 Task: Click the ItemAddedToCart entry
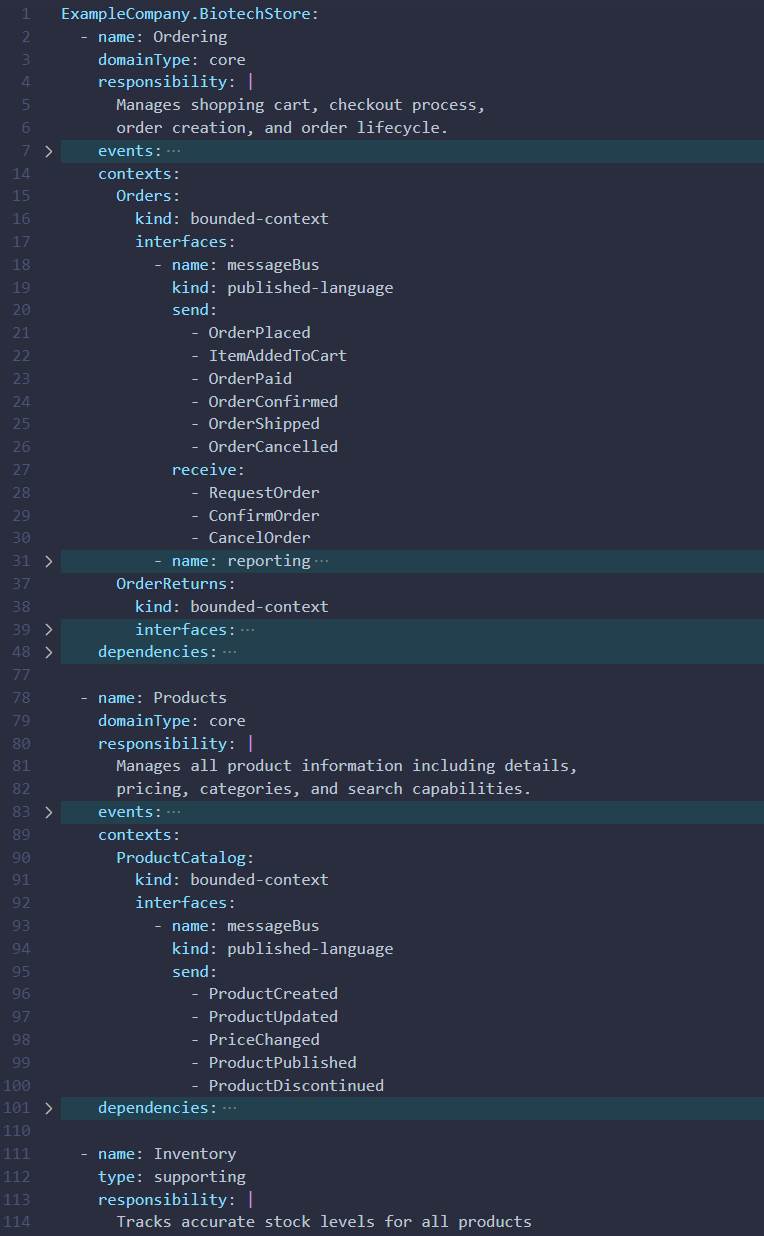pos(277,355)
